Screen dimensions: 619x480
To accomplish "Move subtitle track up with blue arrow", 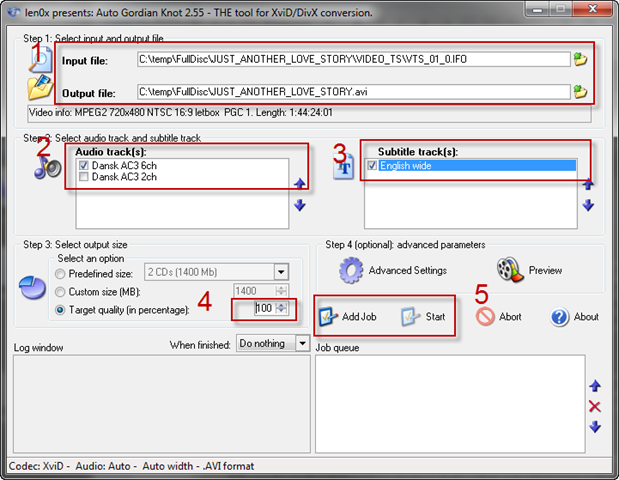I will tap(588, 184).
